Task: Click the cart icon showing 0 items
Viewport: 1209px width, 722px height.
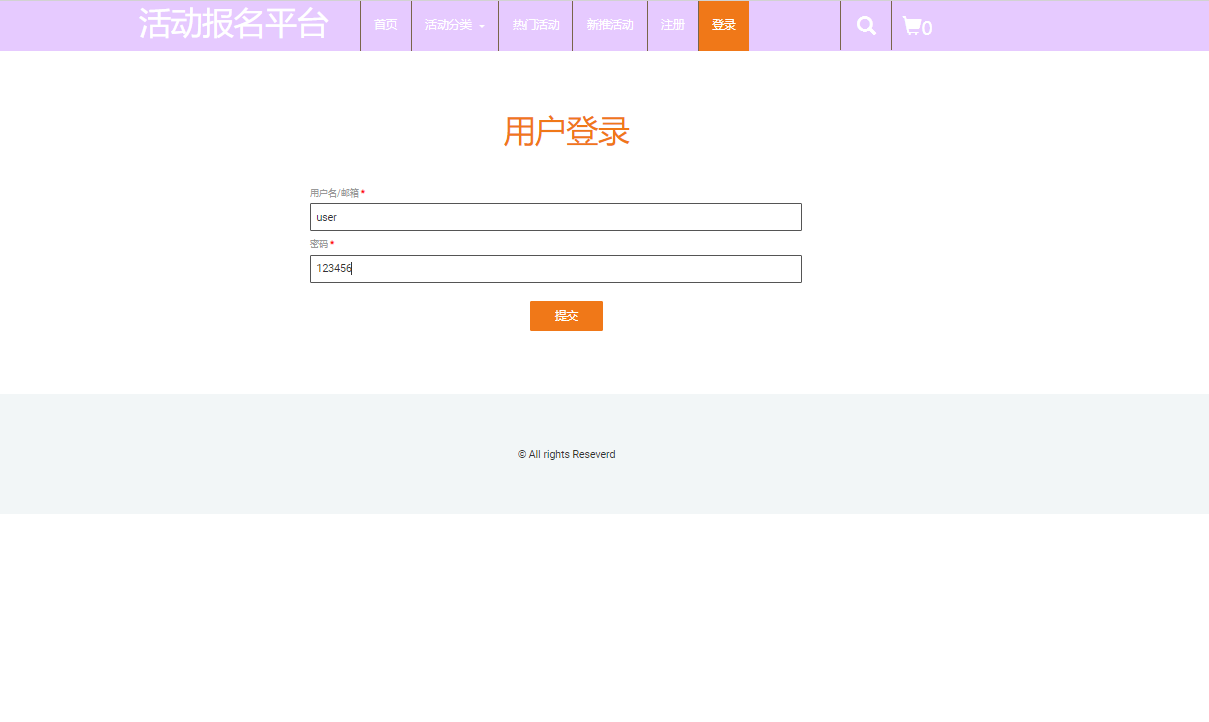Action: tap(915, 26)
